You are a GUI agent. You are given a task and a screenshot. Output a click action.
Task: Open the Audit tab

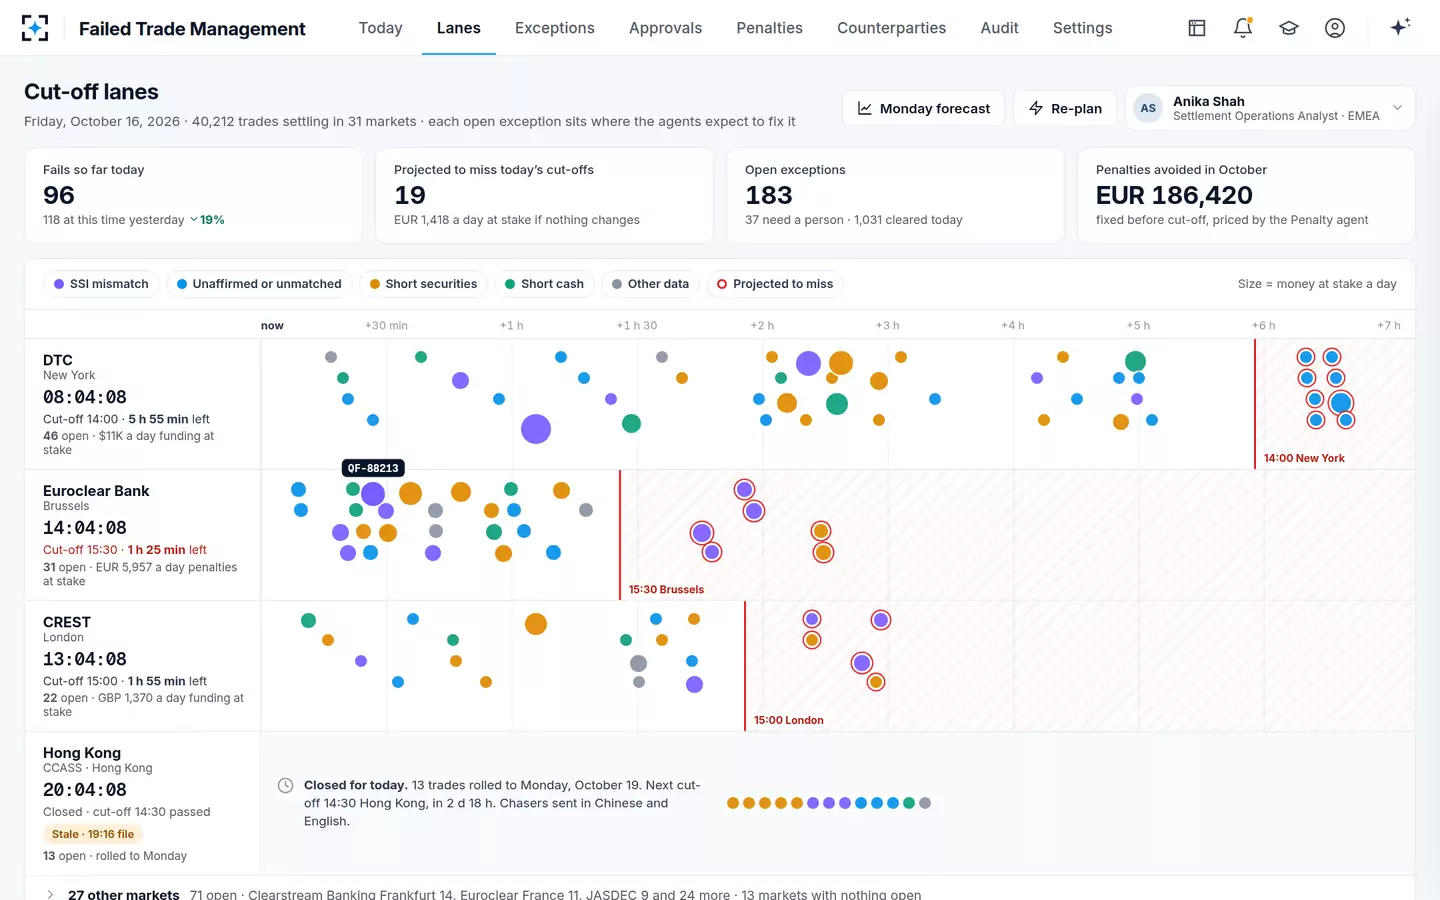999,28
